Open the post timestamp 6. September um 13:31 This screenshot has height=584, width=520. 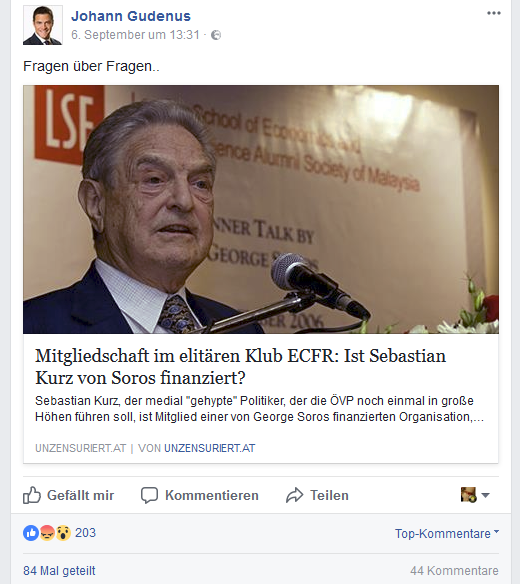(136, 35)
